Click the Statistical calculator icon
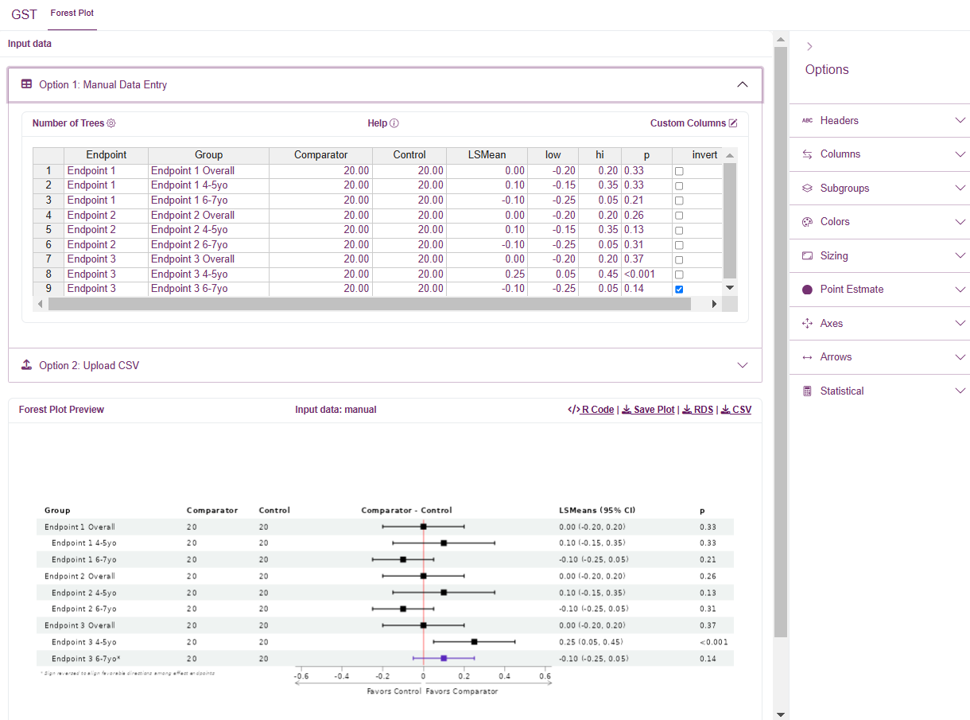The height and width of the screenshot is (720, 970). pyautogui.click(x=807, y=391)
